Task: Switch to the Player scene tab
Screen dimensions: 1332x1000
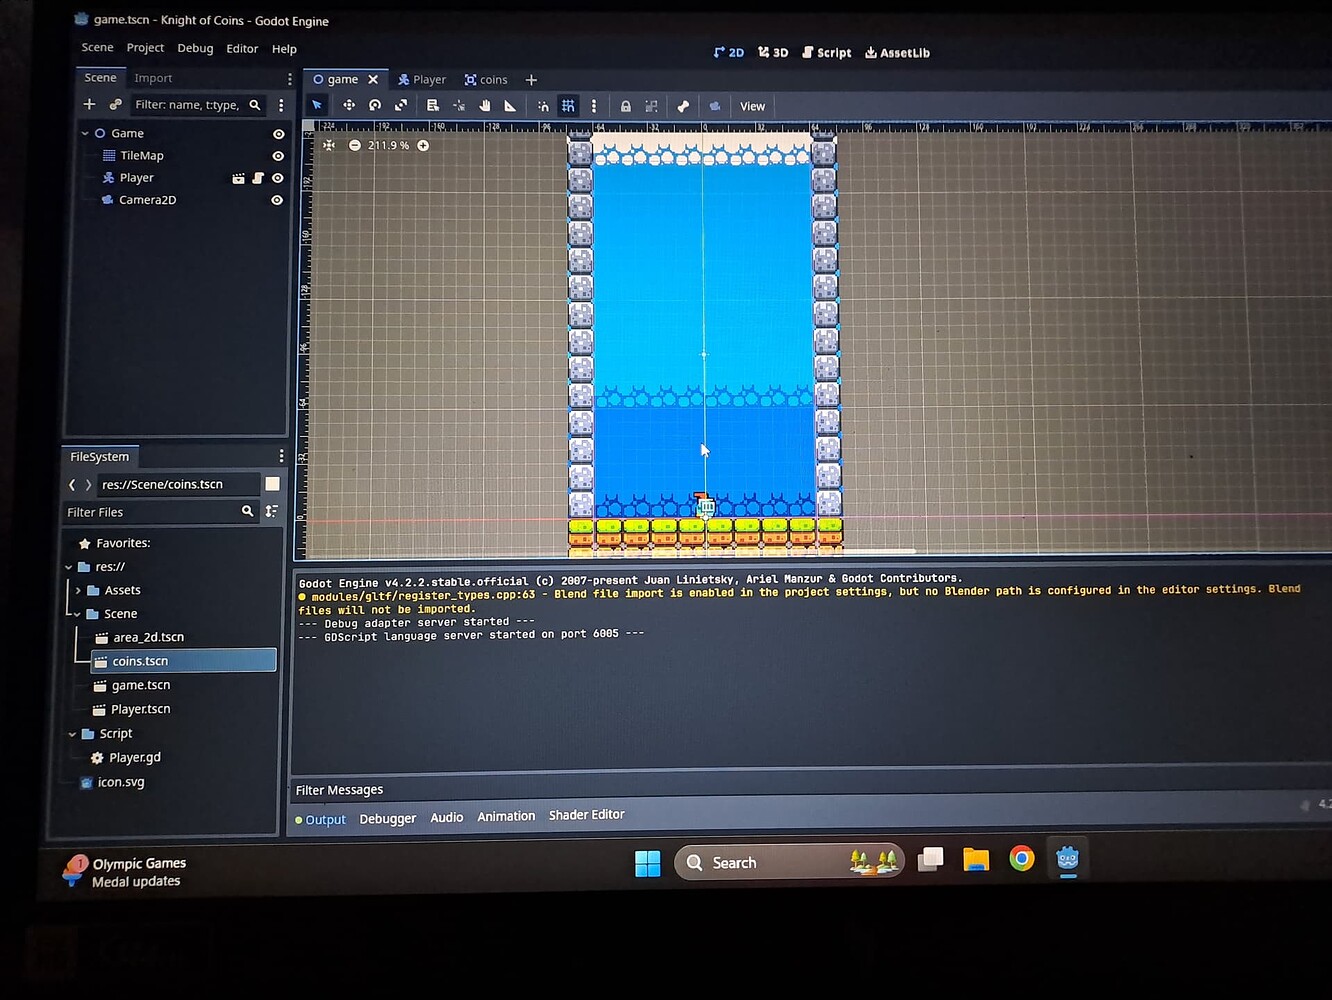Action: click(422, 79)
